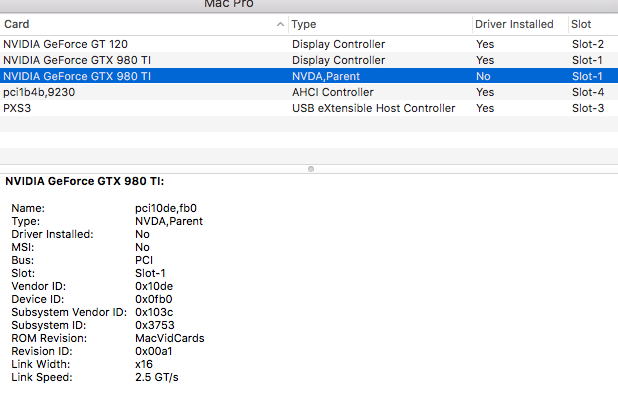The height and width of the screenshot is (396, 618).
Task: Click the detail heading NVIDIA GeForce GTX 980 TI:
Action: [84, 181]
